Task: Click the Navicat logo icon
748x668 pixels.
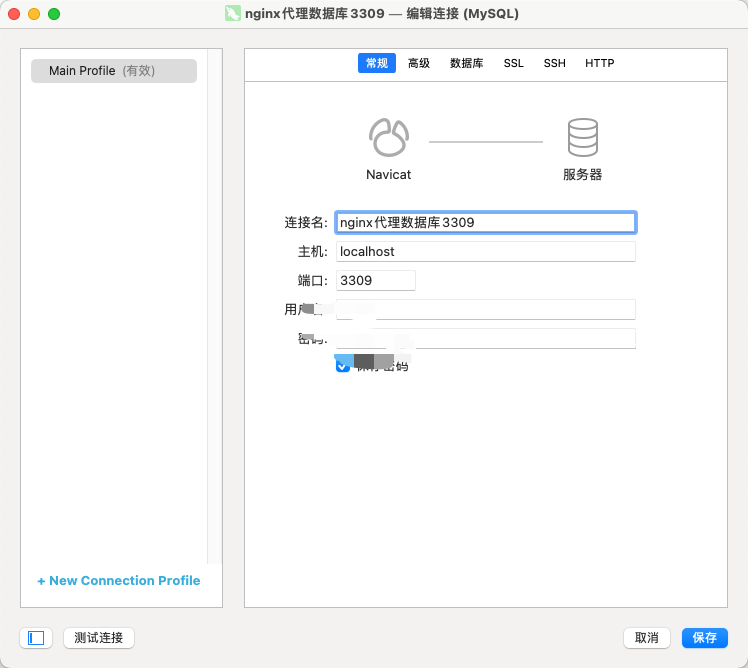Action: coord(388,138)
